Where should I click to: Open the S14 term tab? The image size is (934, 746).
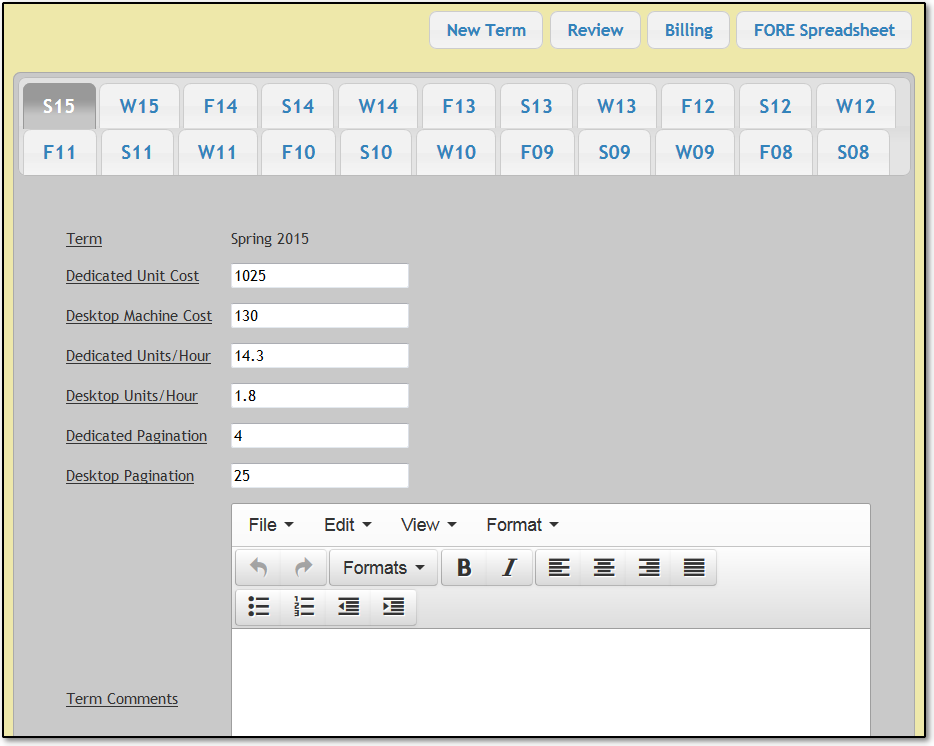click(298, 106)
